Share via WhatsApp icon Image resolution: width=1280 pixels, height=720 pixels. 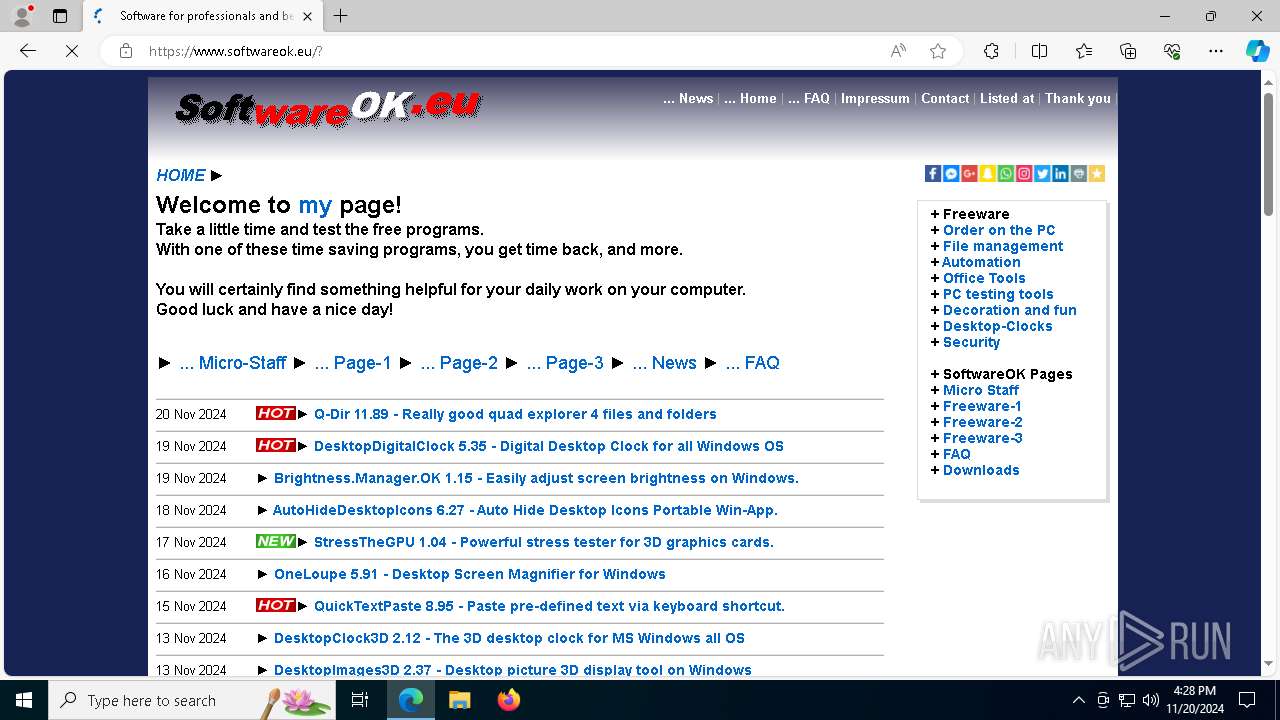[x=1005, y=174]
